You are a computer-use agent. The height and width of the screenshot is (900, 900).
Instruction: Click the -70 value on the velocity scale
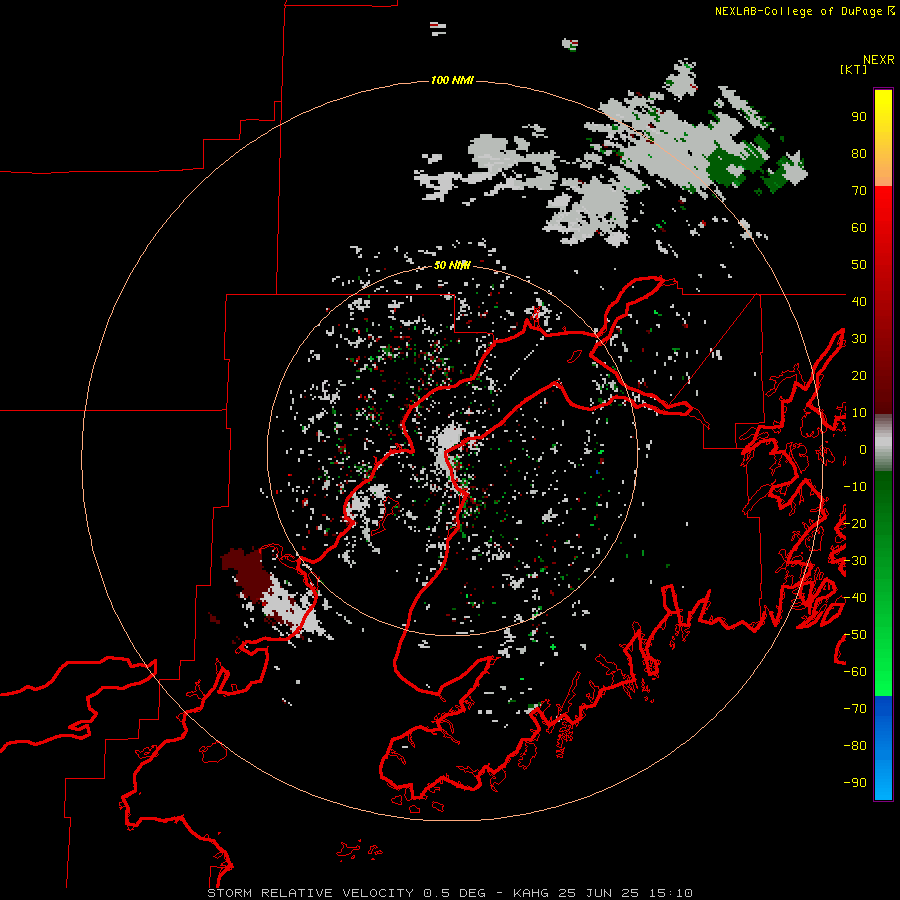point(855,709)
